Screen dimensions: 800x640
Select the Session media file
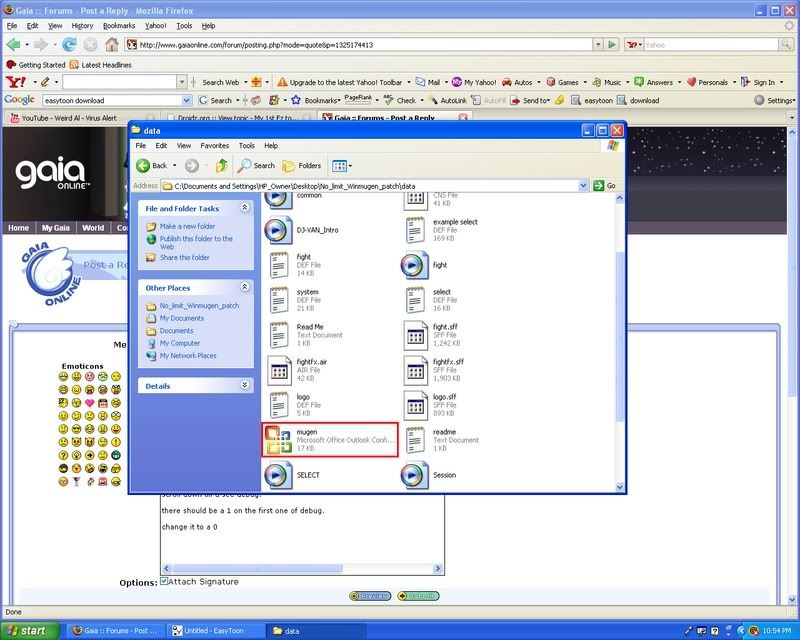coord(429,475)
